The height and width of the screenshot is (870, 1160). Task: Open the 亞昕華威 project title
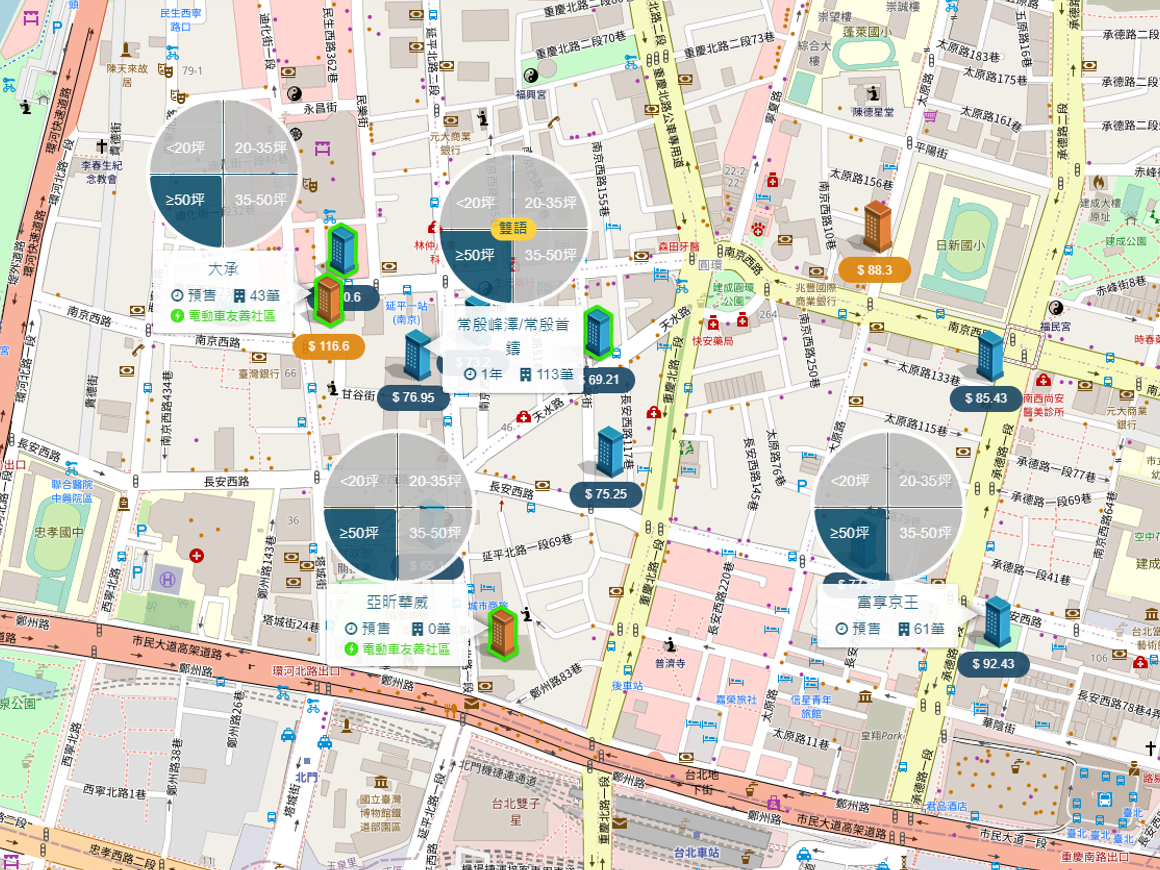pyautogui.click(x=398, y=602)
